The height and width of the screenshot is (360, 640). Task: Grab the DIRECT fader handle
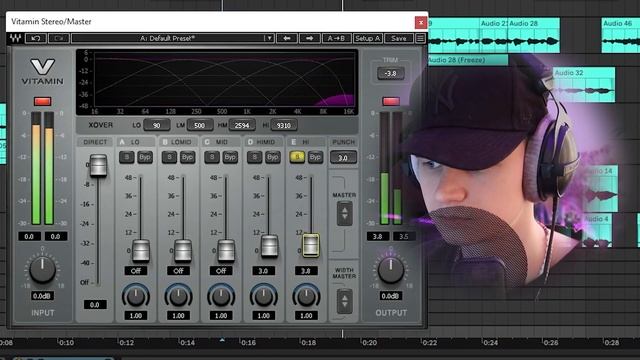click(x=98, y=166)
